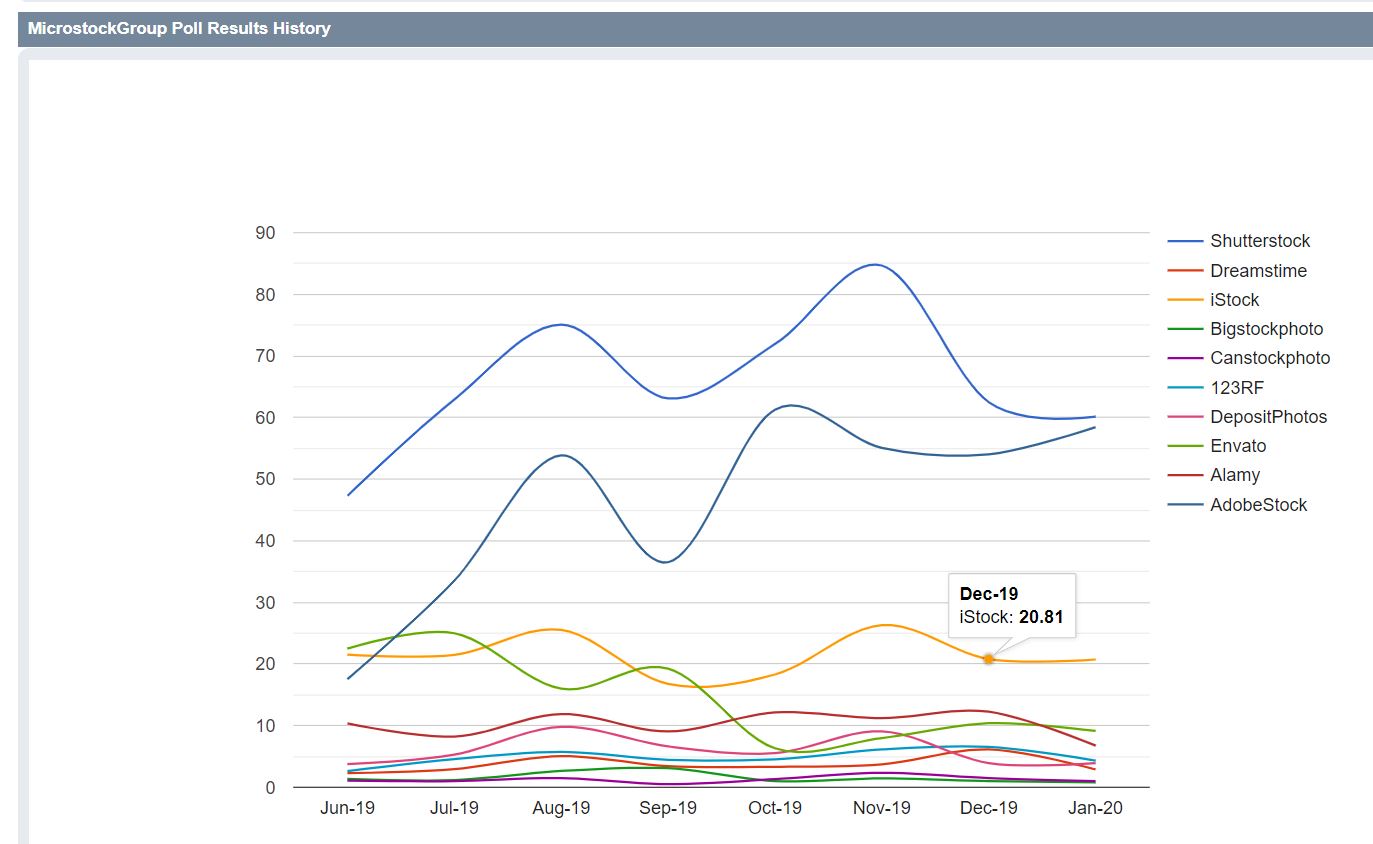This screenshot has width=1373, height=844.
Task: Click the pink line swatch beside DepositPhotos
Action: tap(1185, 417)
